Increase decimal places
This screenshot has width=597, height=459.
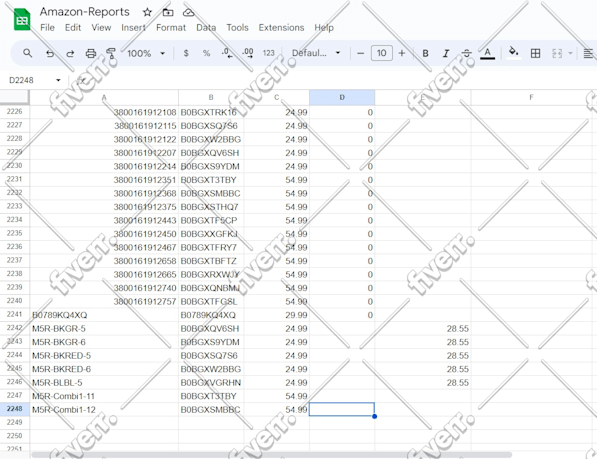coord(248,53)
